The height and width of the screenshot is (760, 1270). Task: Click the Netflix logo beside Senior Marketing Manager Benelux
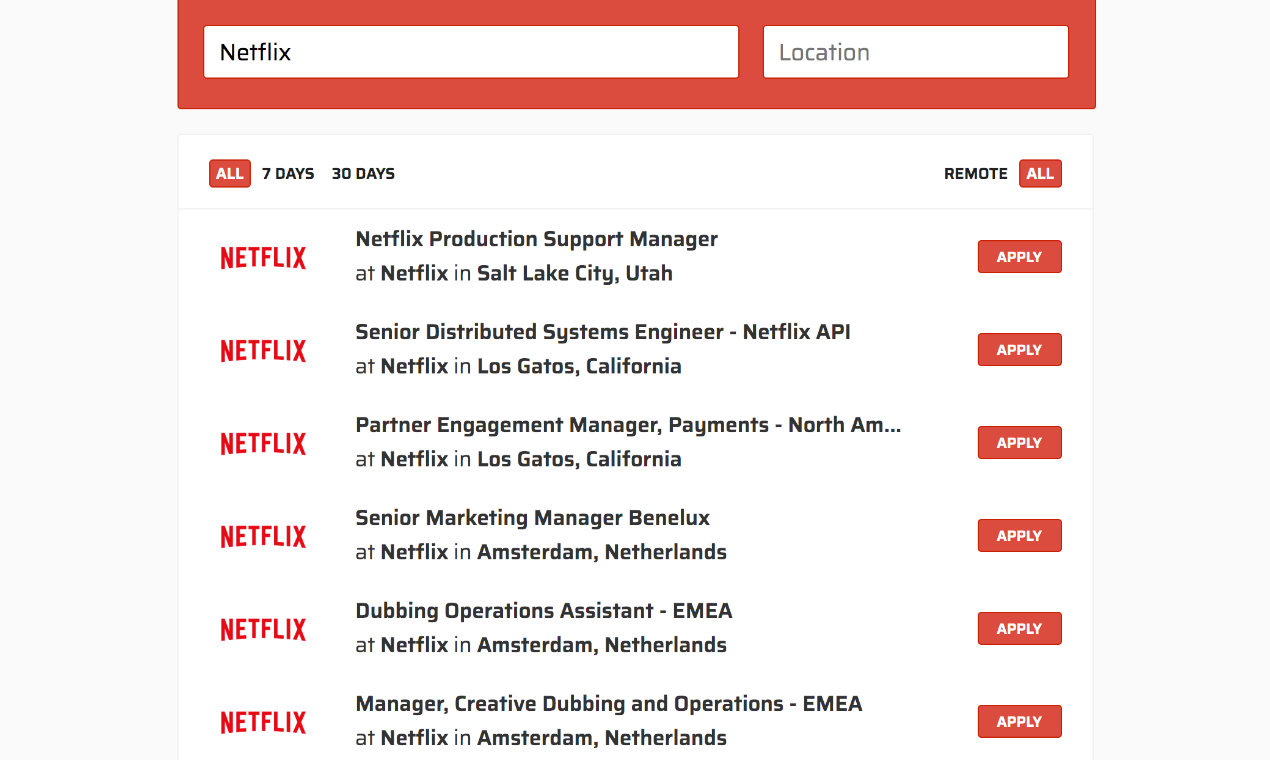point(263,536)
